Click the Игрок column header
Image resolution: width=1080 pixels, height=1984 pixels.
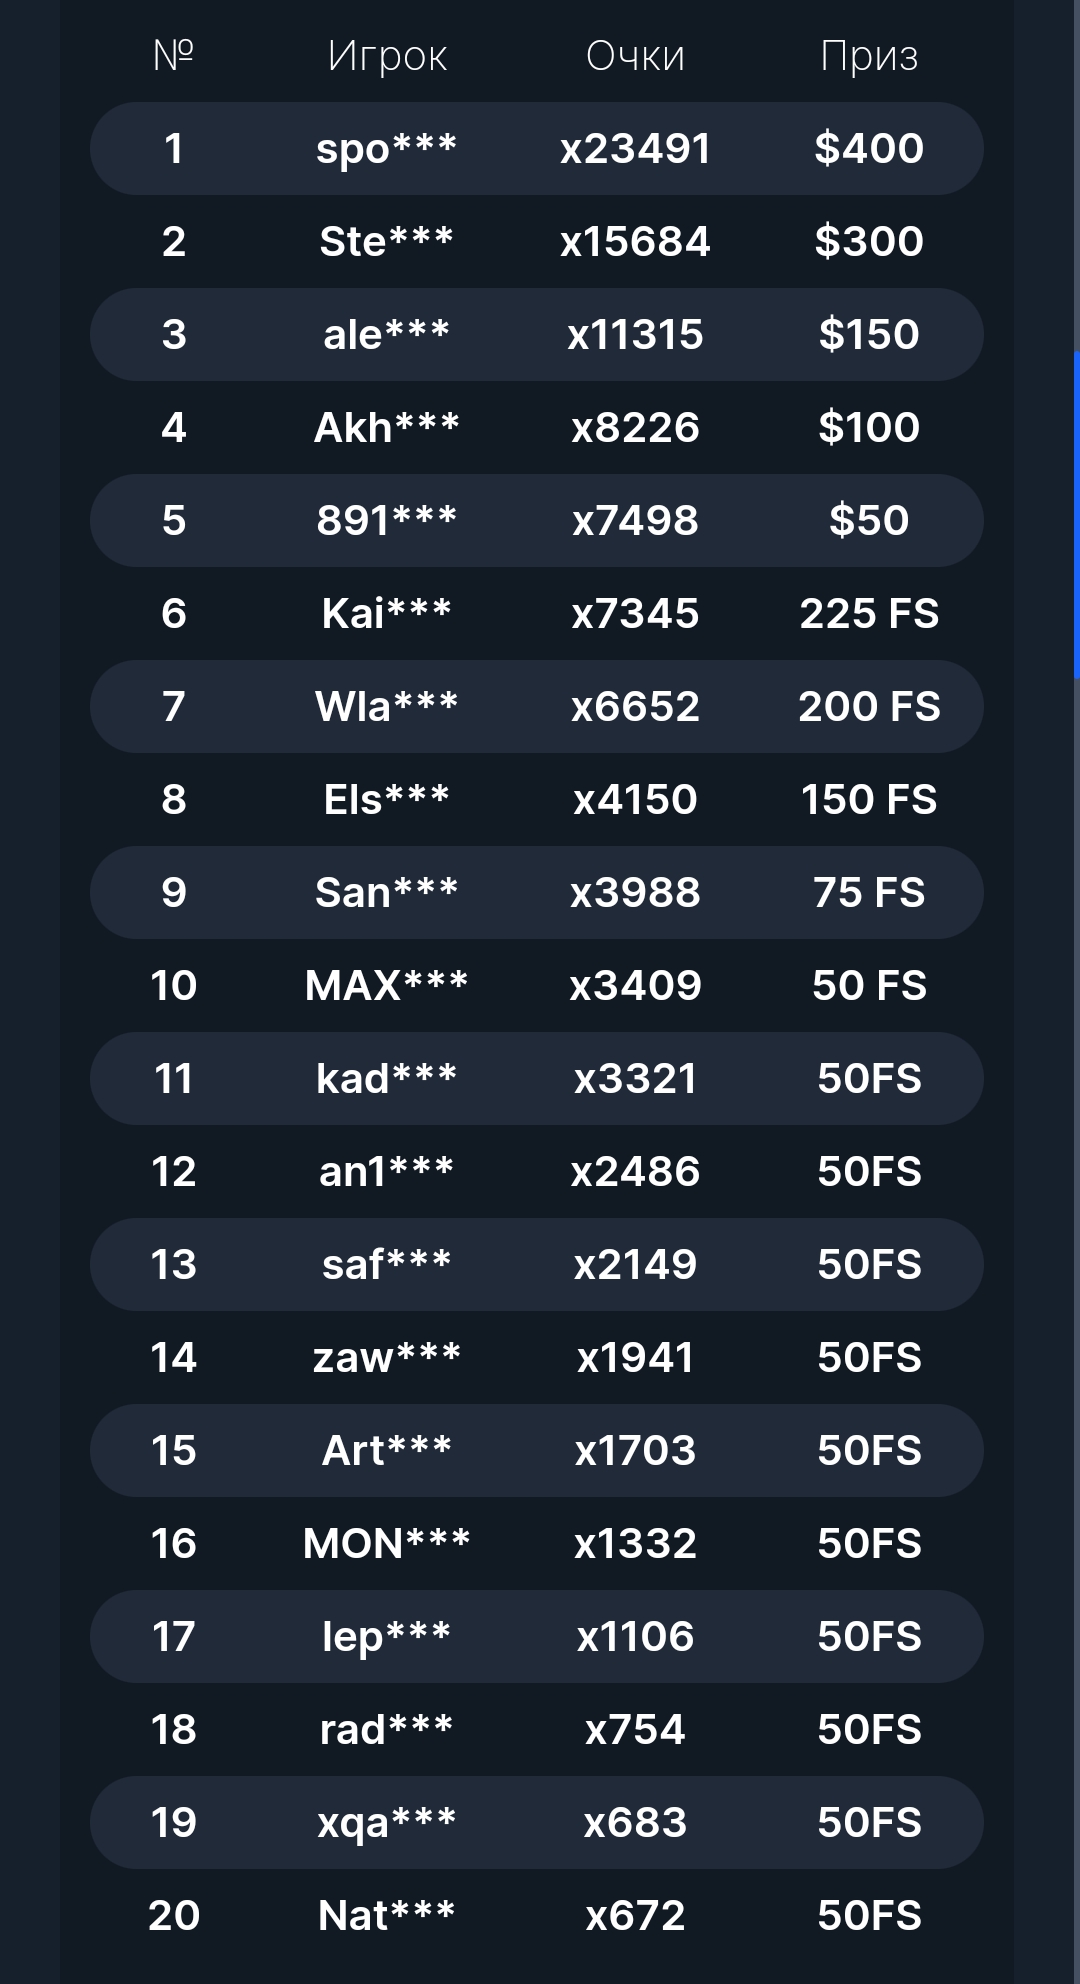tap(387, 57)
